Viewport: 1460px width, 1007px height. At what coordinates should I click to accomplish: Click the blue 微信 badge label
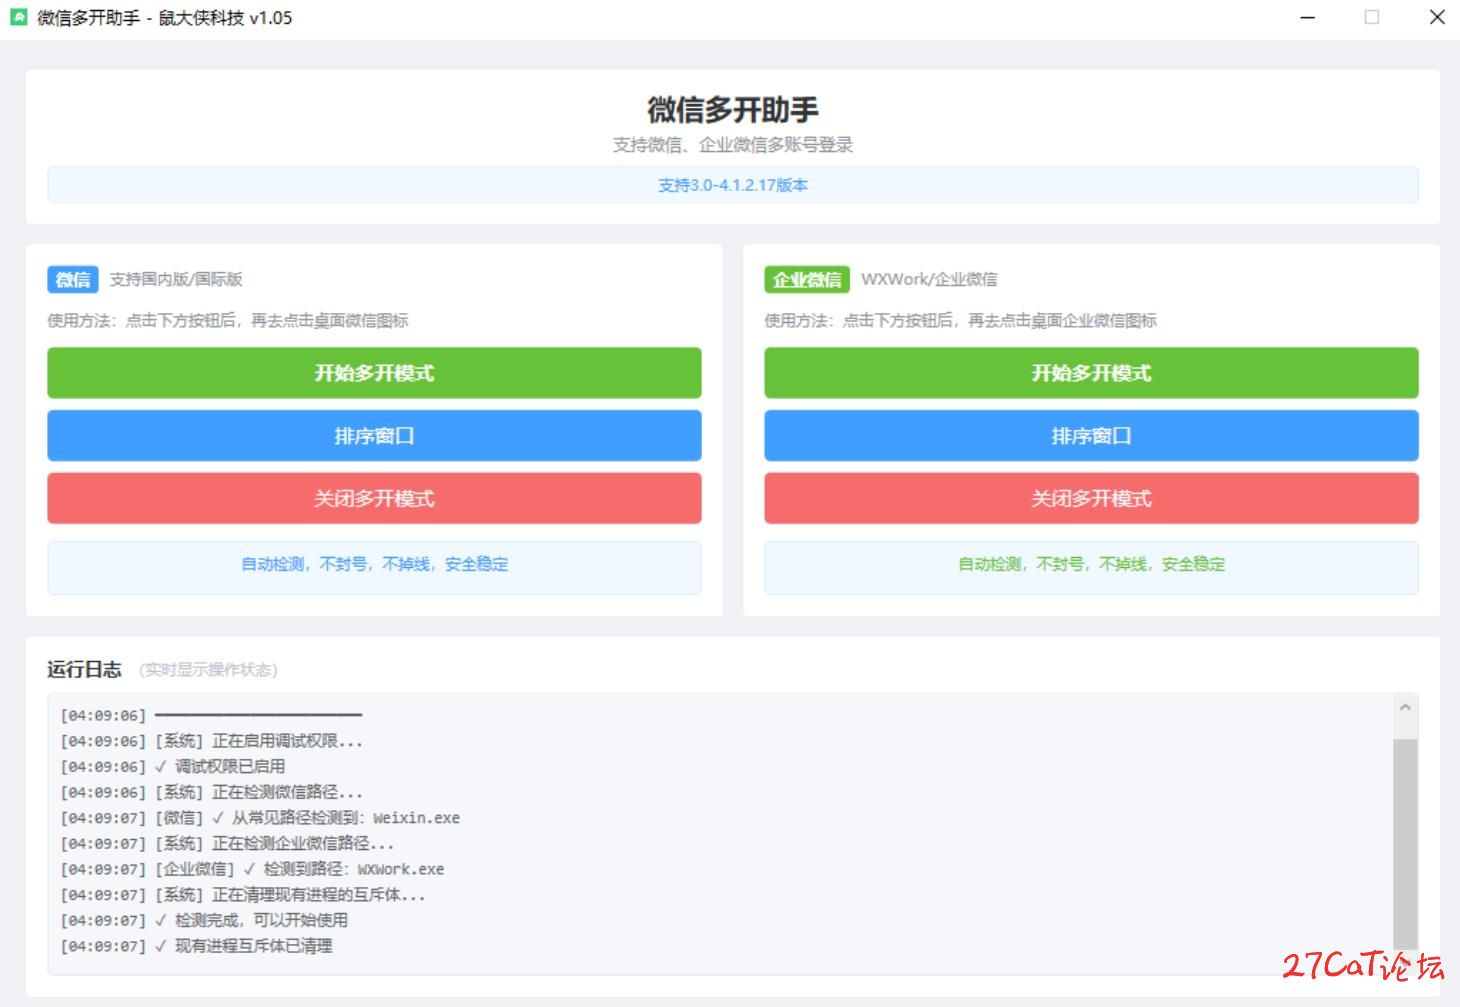coord(72,279)
